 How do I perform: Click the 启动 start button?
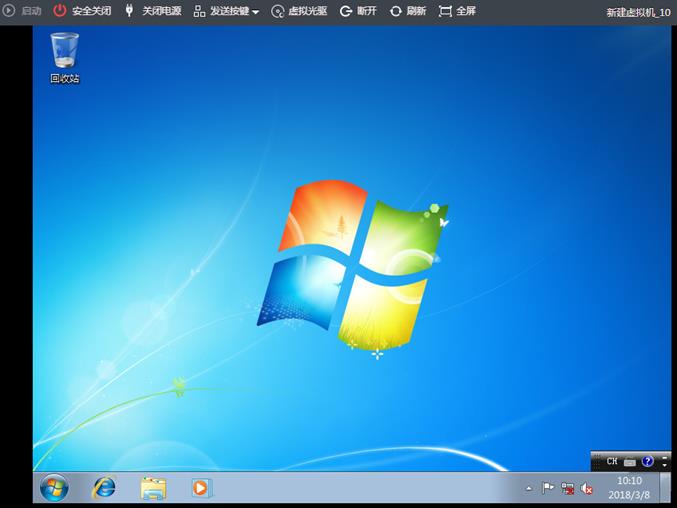(x=22, y=11)
